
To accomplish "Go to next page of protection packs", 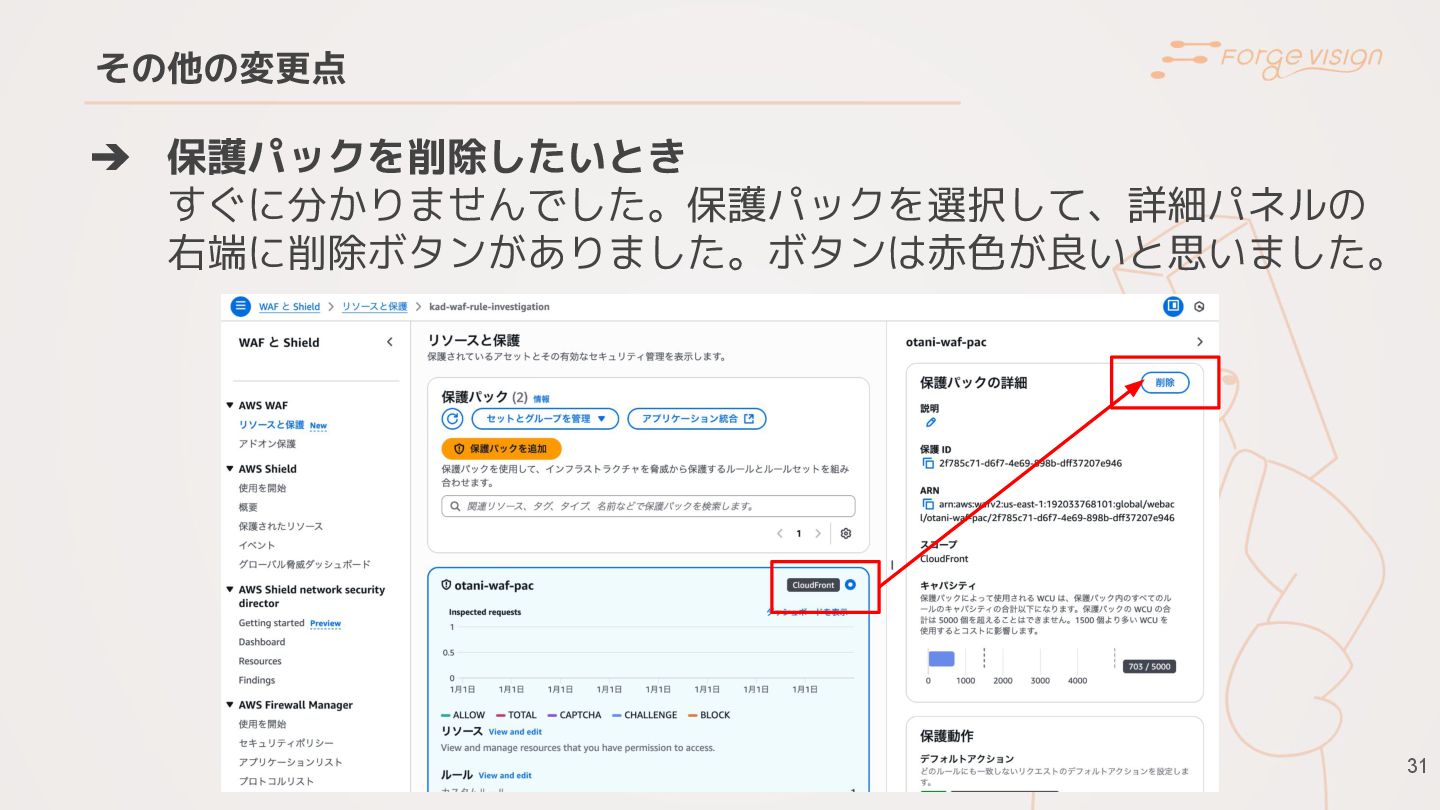I will click(x=818, y=534).
